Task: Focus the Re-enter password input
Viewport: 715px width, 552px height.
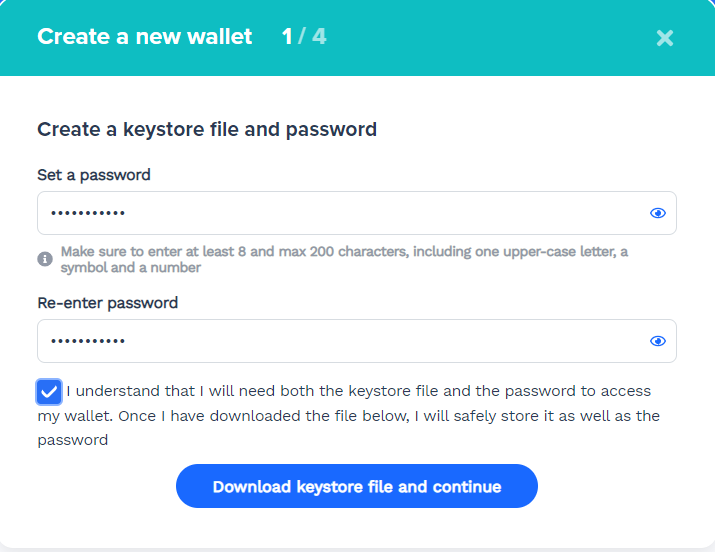Action: 357,341
